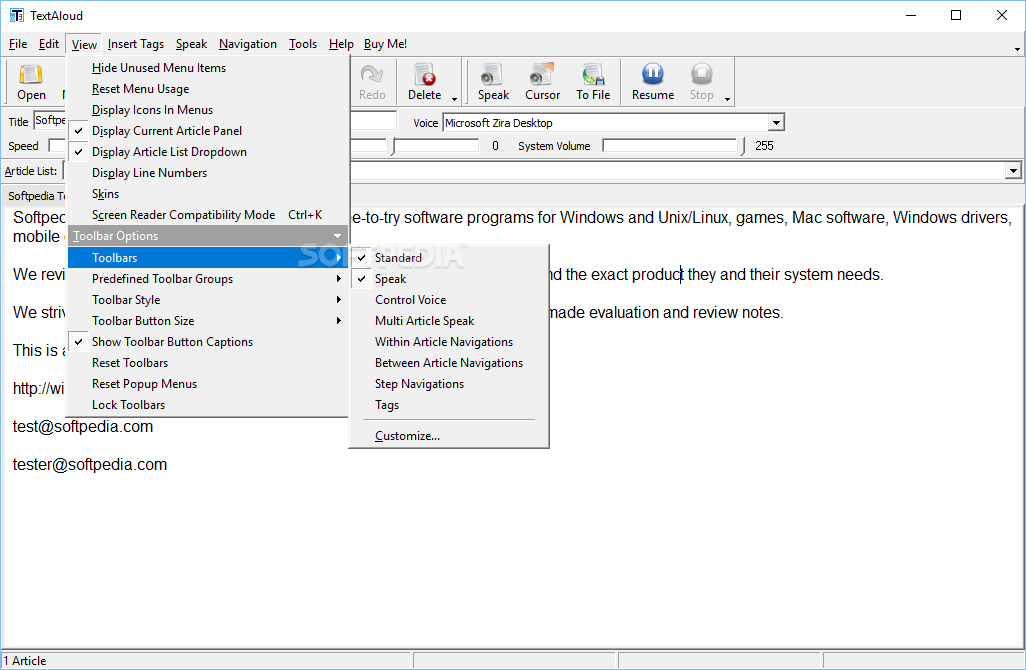Viewport: 1026px width, 670px height.
Task: Click the slider track left of value 0
Action: click(x=436, y=145)
